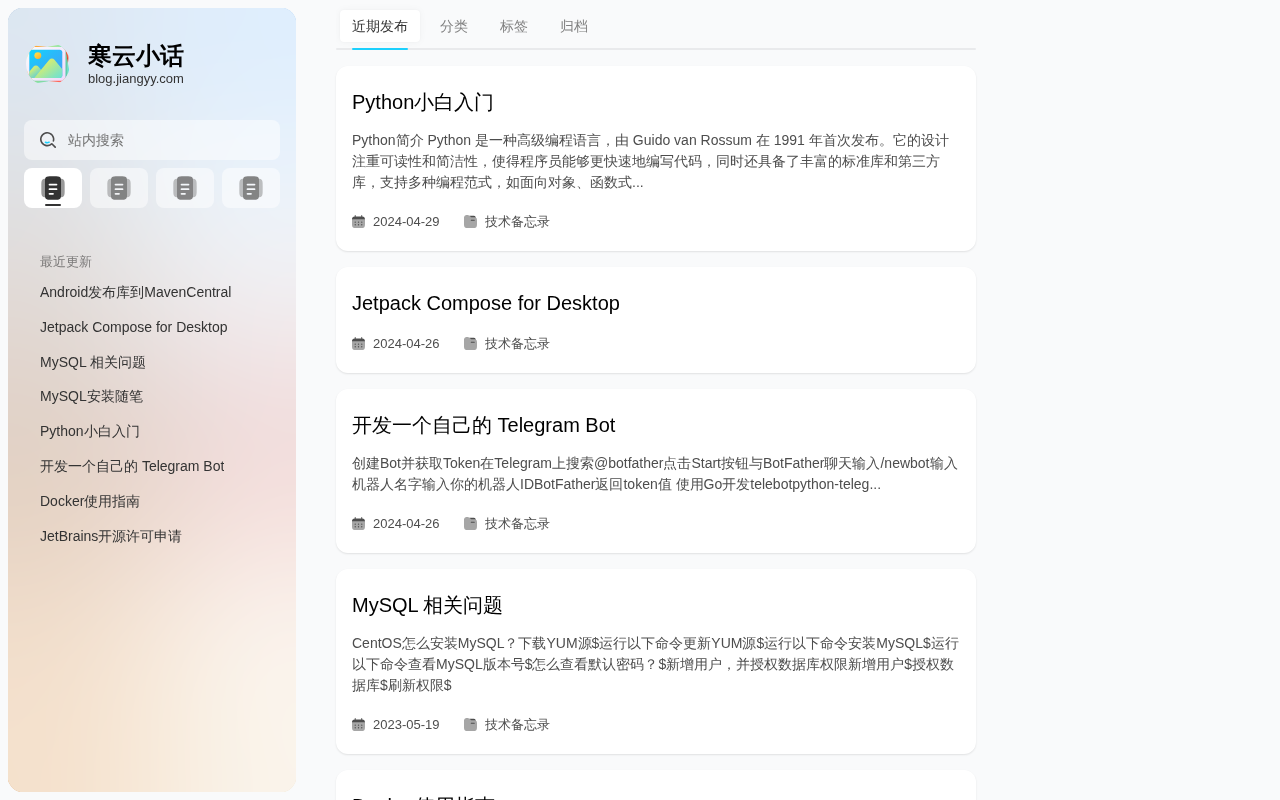The height and width of the screenshot is (800, 1280).
Task: Click the blog logo image
Action: click(47, 64)
